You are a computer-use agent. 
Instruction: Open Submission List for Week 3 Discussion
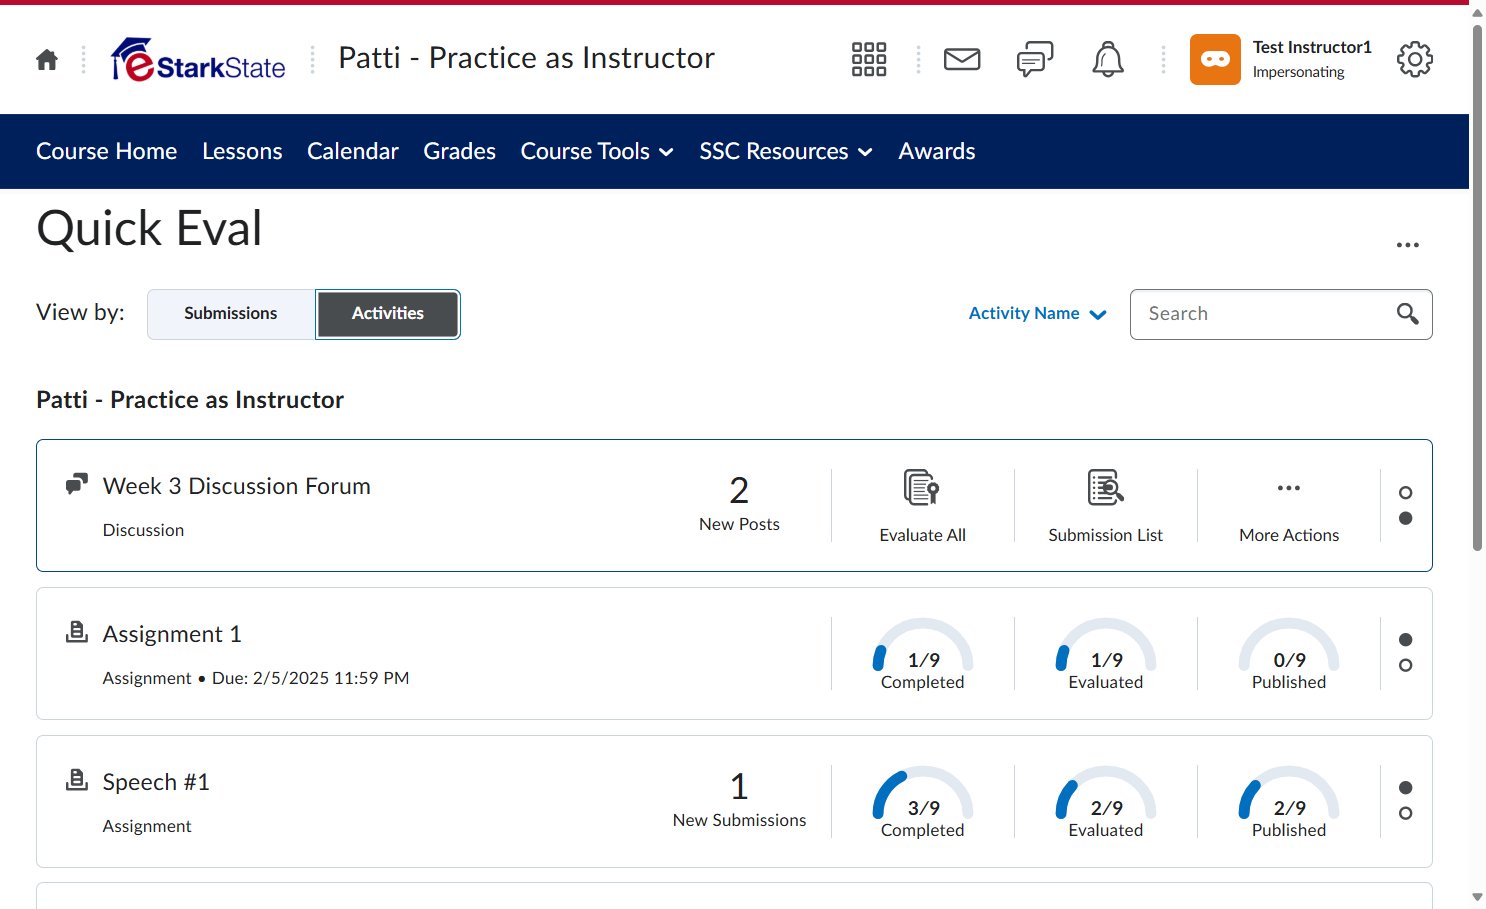(x=1105, y=506)
